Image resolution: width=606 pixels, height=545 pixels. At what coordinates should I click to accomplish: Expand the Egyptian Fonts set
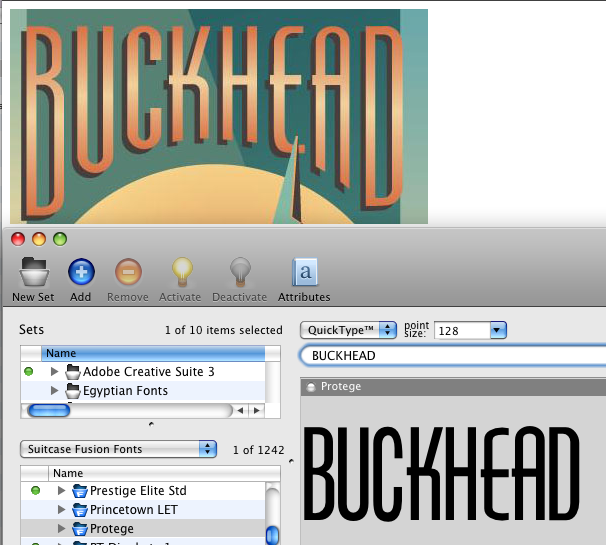pos(54,391)
